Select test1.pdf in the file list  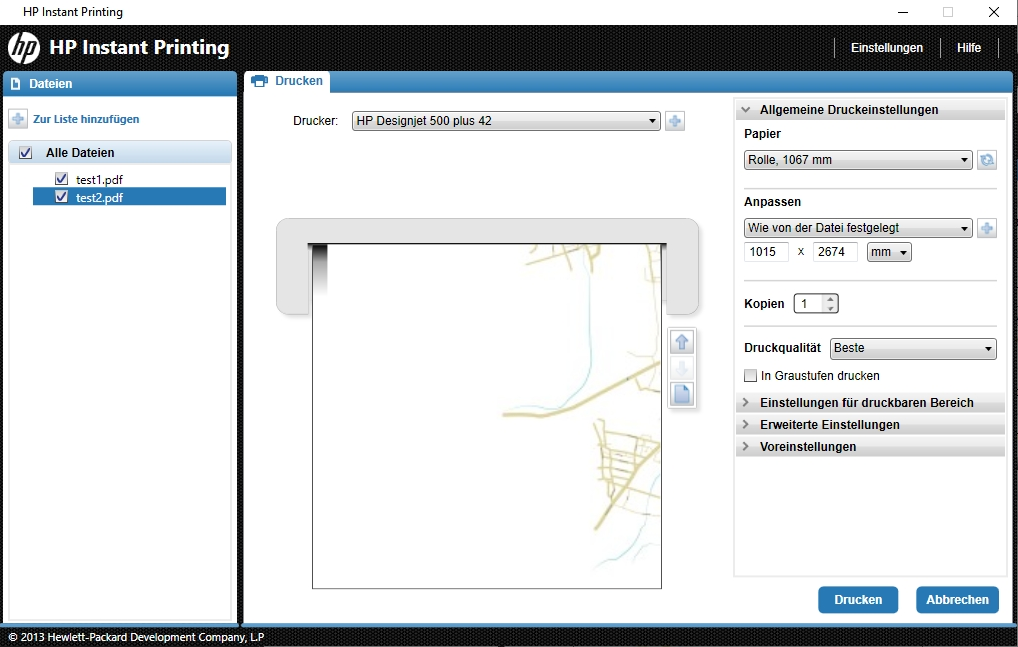pos(99,180)
